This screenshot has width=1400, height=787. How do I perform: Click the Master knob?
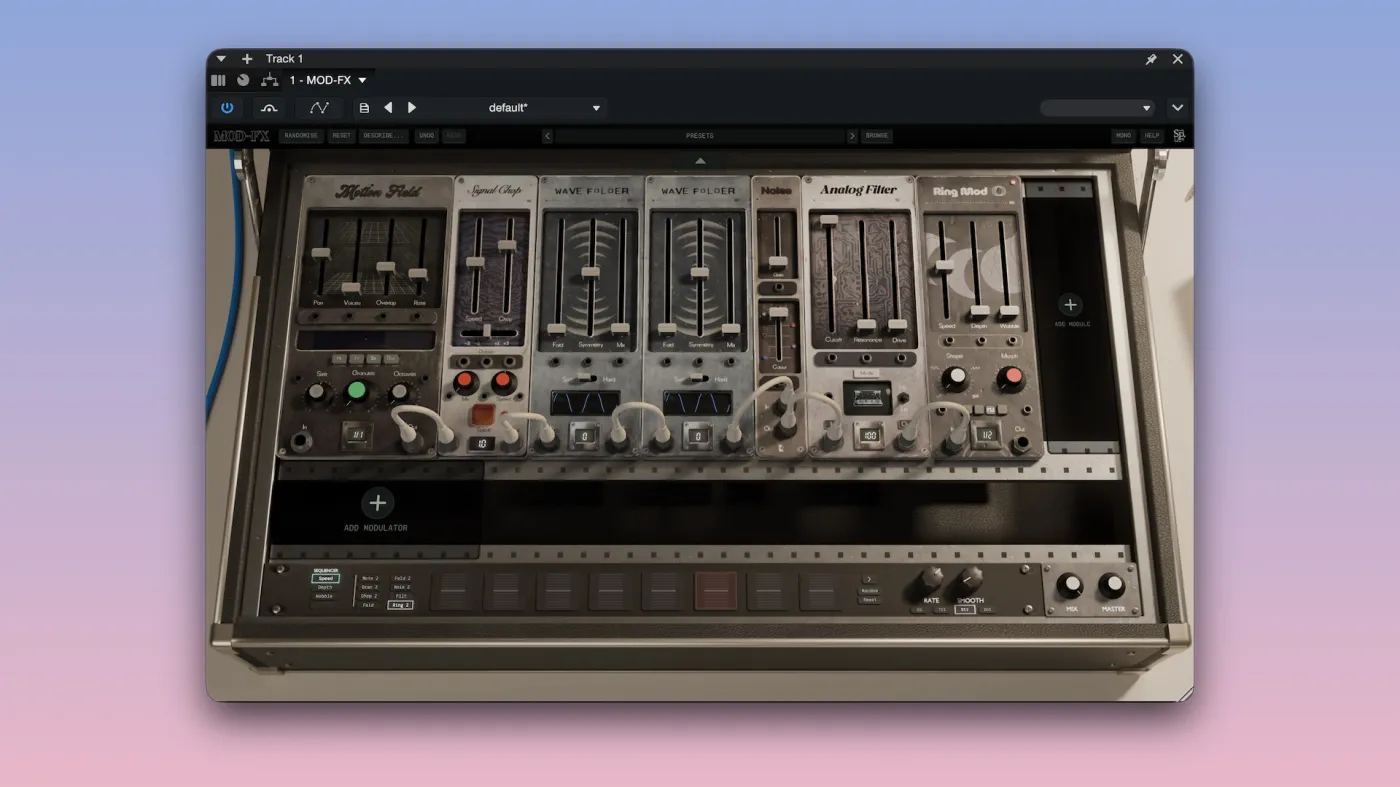(x=1111, y=585)
